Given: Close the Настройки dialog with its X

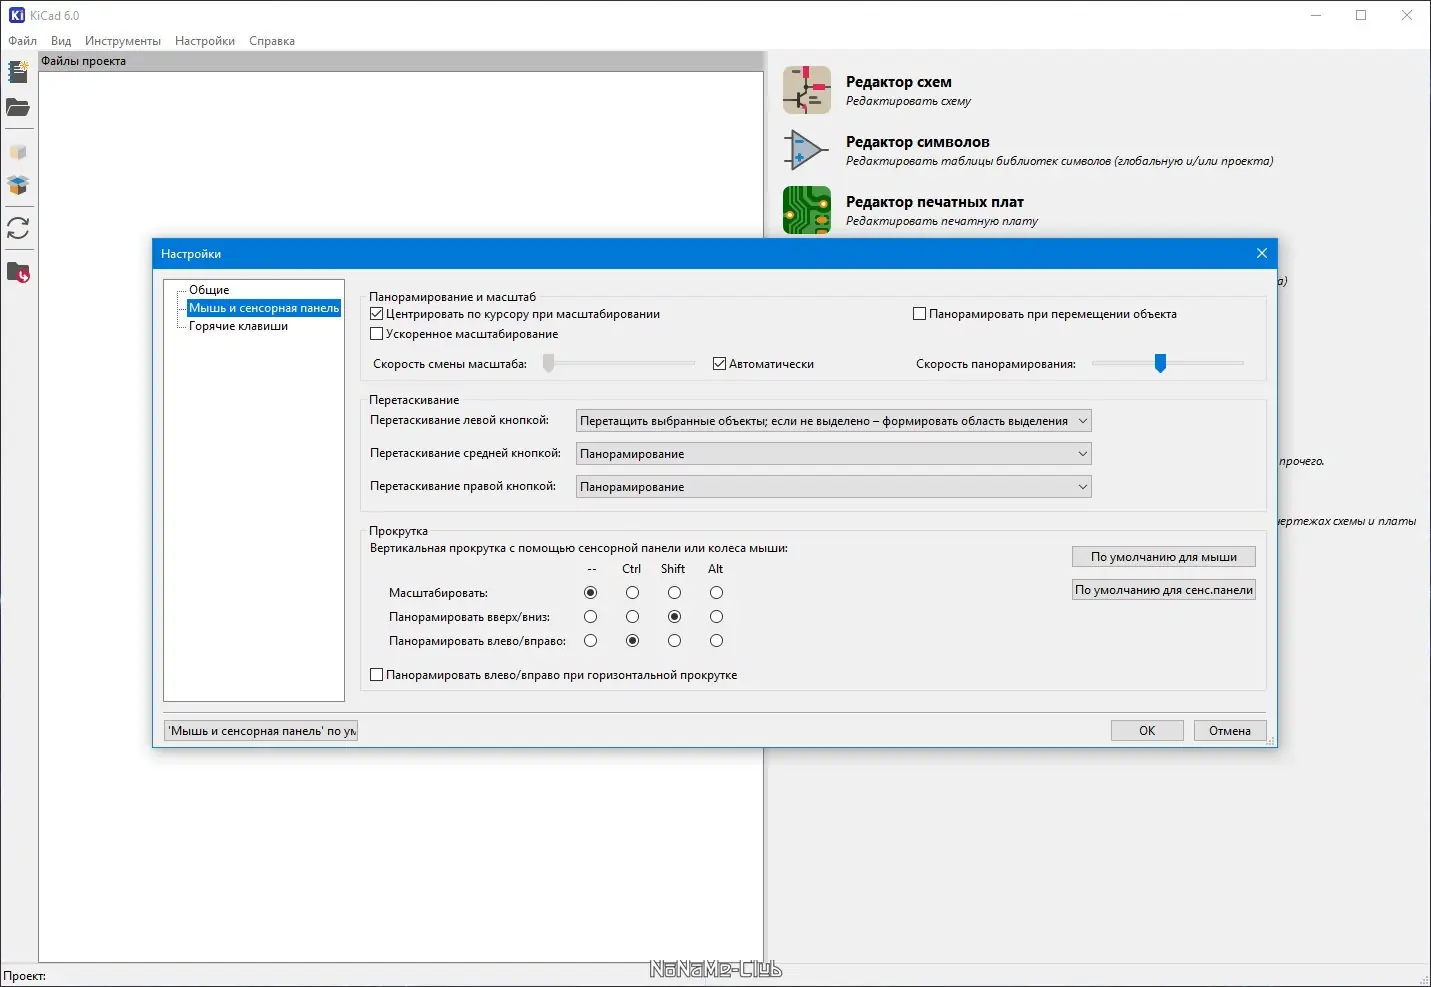Looking at the screenshot, I should coord(1261,253).
